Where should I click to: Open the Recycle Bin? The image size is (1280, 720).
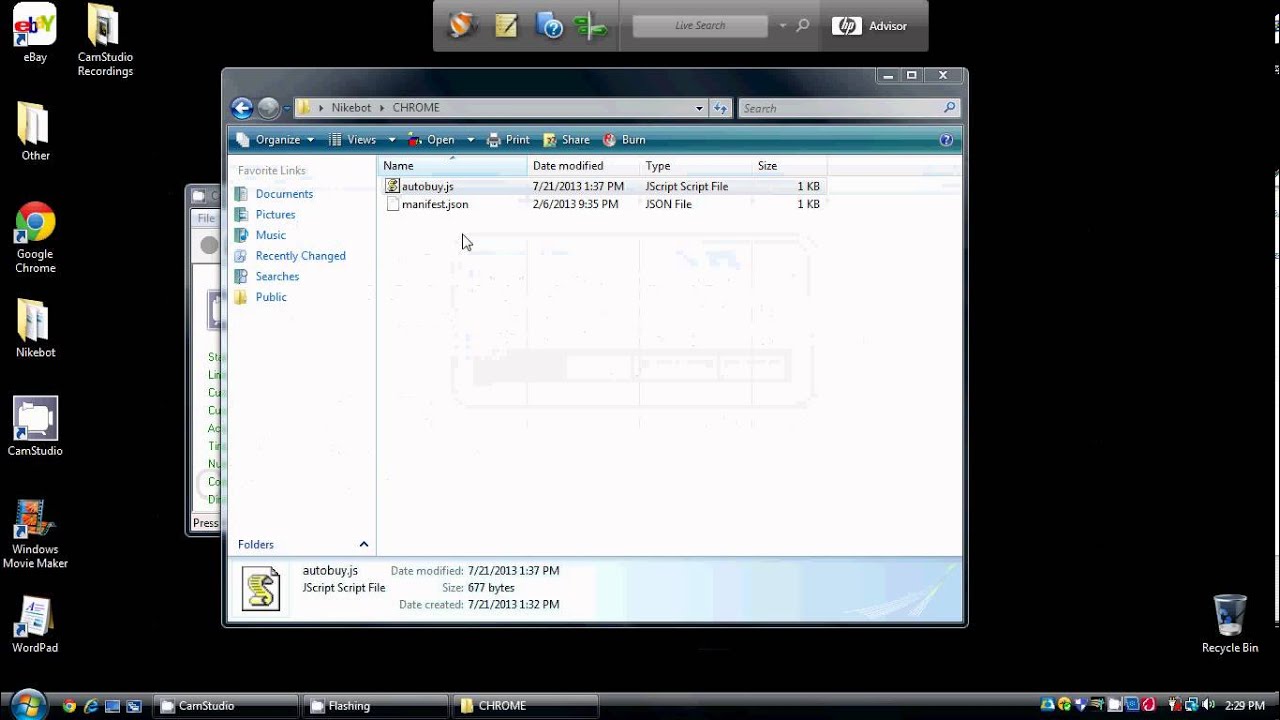tap(1229, 624)
